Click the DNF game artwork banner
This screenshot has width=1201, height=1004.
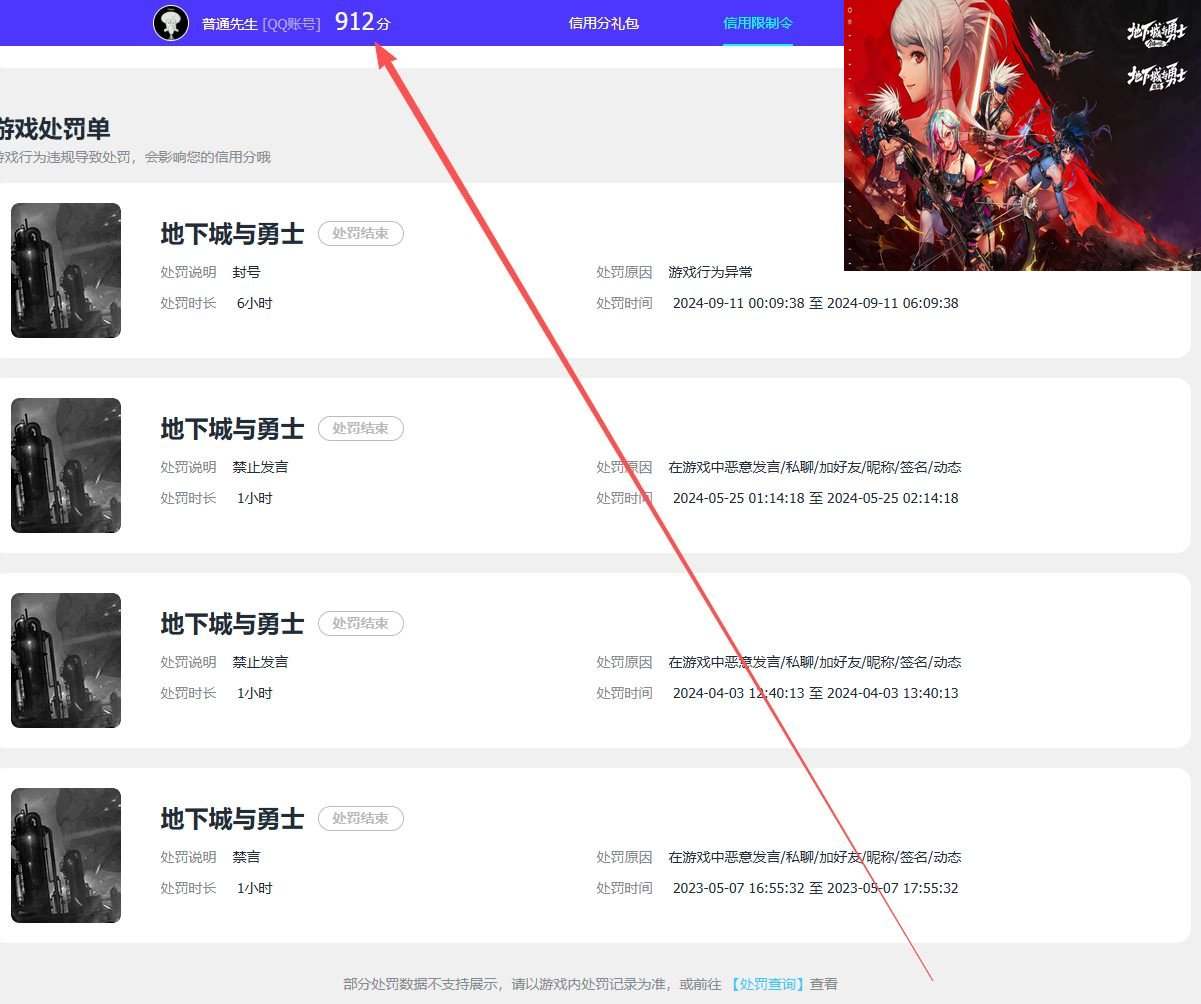click(1022, 135)
